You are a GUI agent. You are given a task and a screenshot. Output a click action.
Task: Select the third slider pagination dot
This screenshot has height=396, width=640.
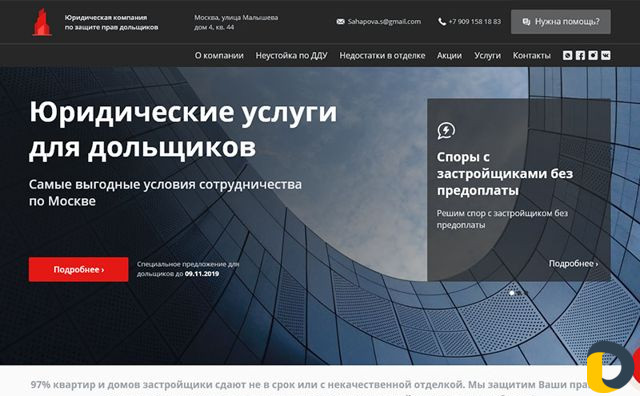526,293
